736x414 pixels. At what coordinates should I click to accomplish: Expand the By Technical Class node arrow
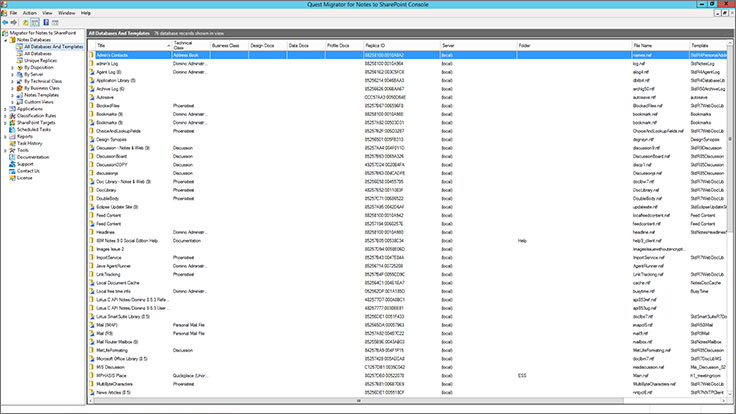pyautogui.click(x=13, y=81)
